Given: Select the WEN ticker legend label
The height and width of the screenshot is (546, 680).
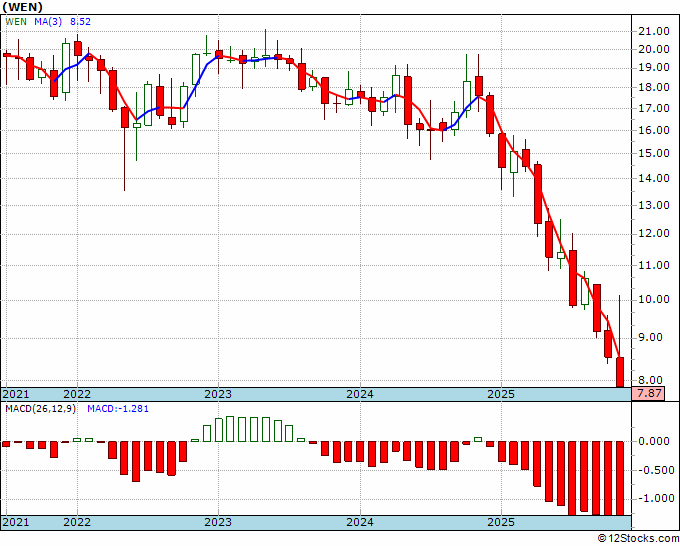Looking at the screenshot, I should [16, 22].
